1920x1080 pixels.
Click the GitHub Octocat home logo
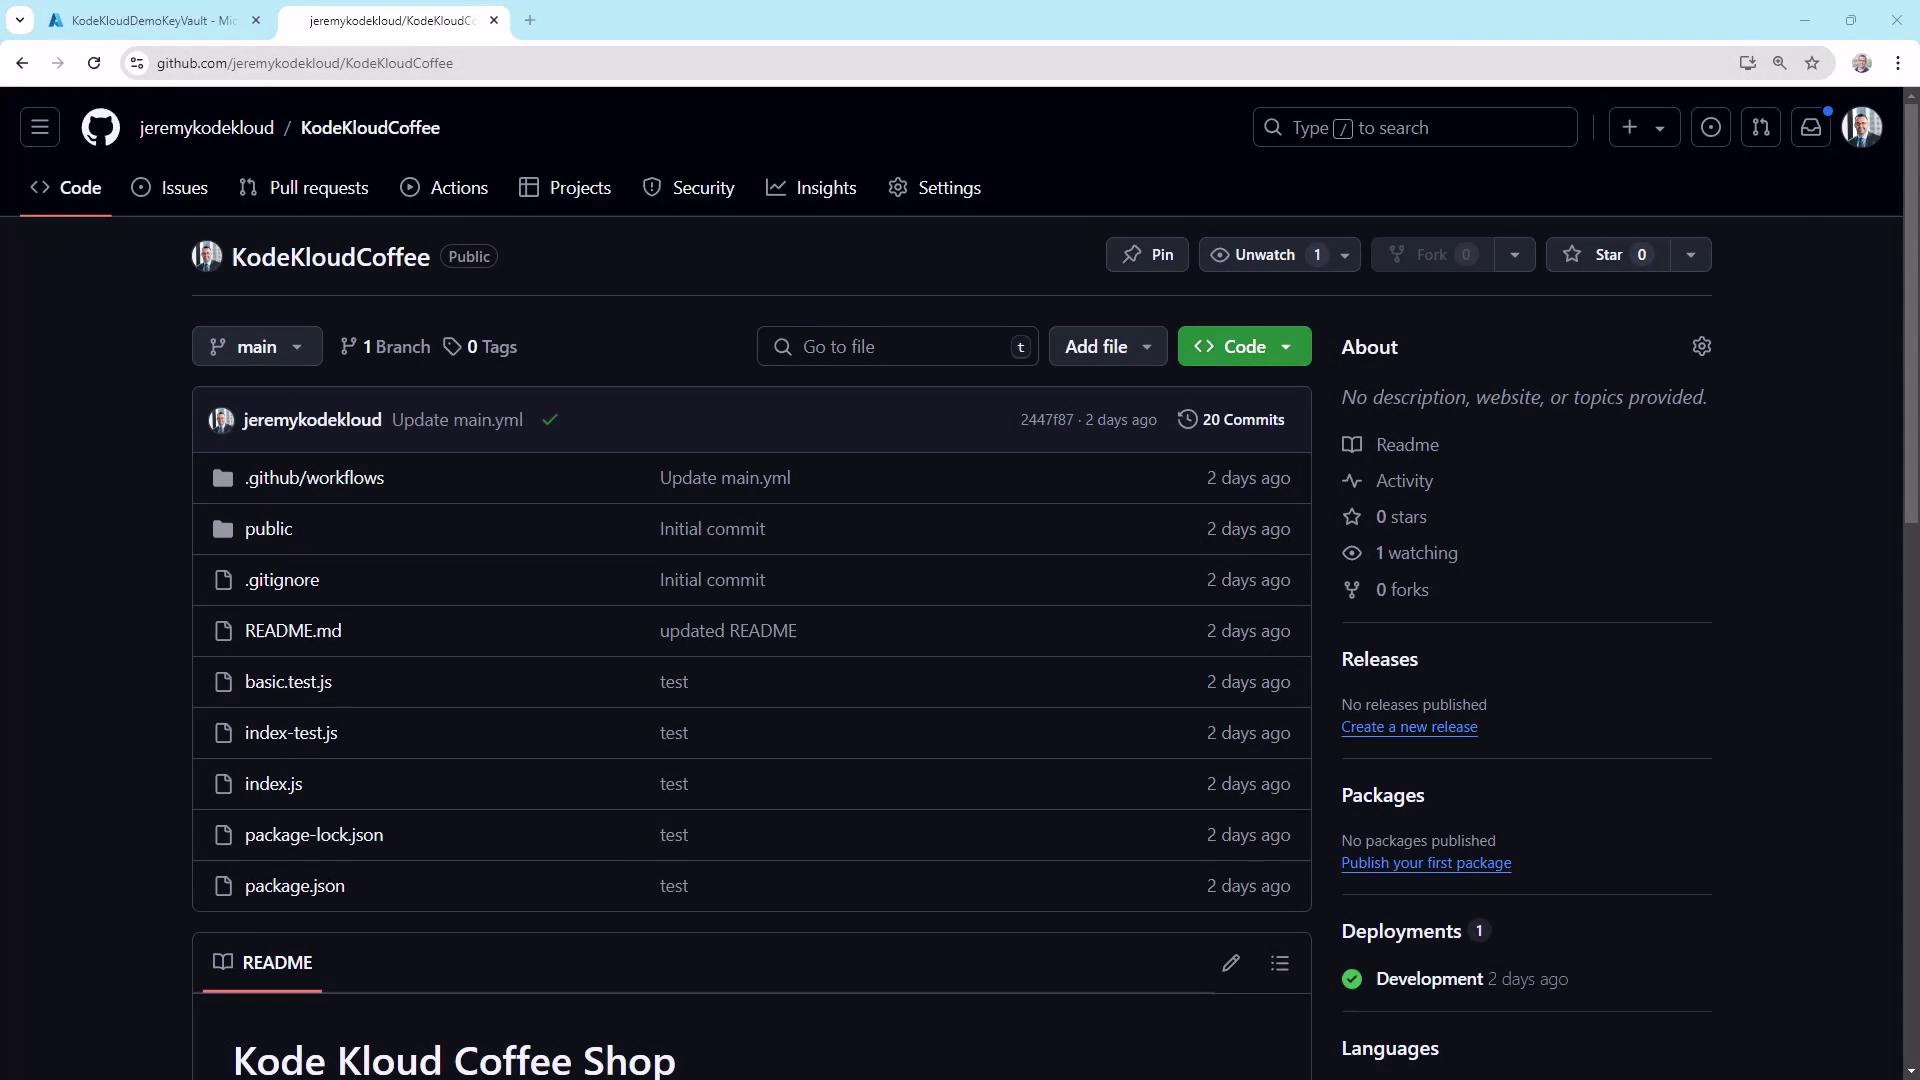pyautogui.click(x=100, y=128)
